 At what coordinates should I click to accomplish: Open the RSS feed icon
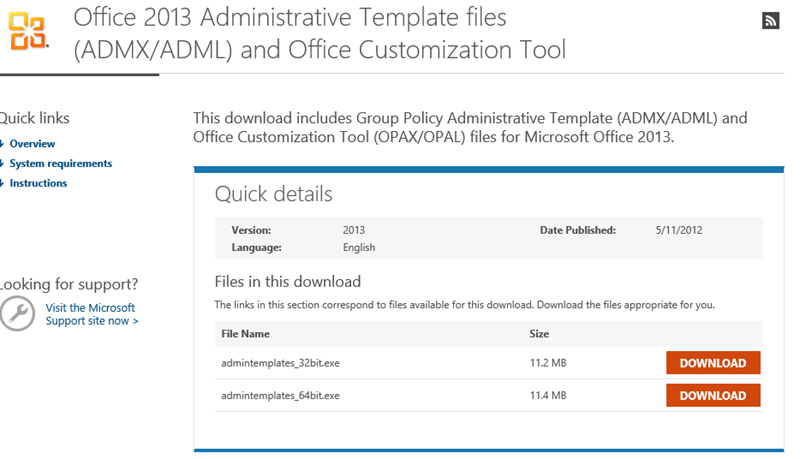pyautogui.click(x=770, y=21)
